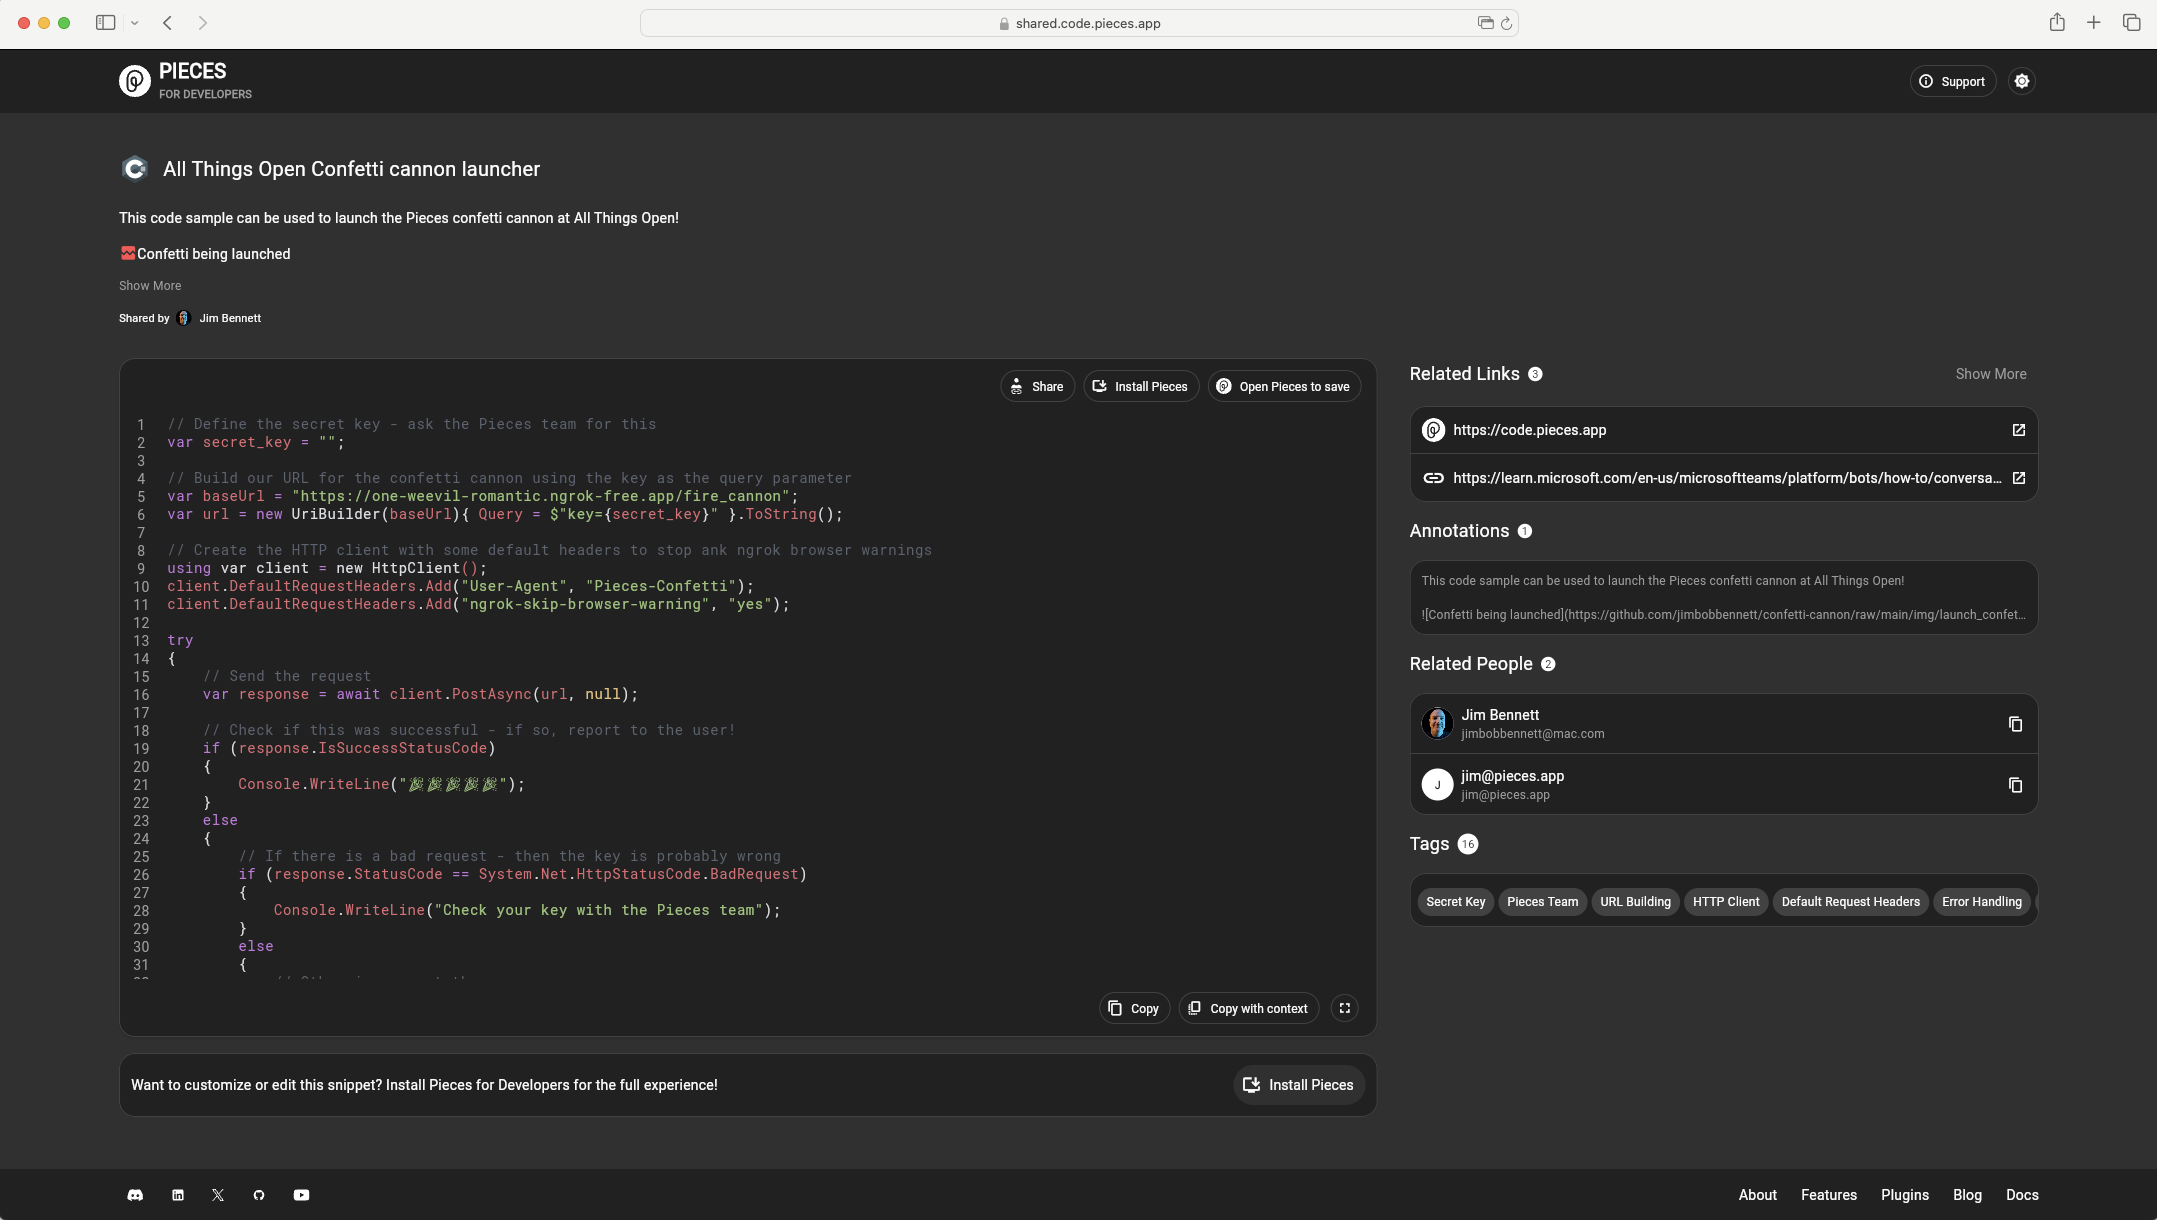Copy Jim Bennett's contact info

point(2015,724)
